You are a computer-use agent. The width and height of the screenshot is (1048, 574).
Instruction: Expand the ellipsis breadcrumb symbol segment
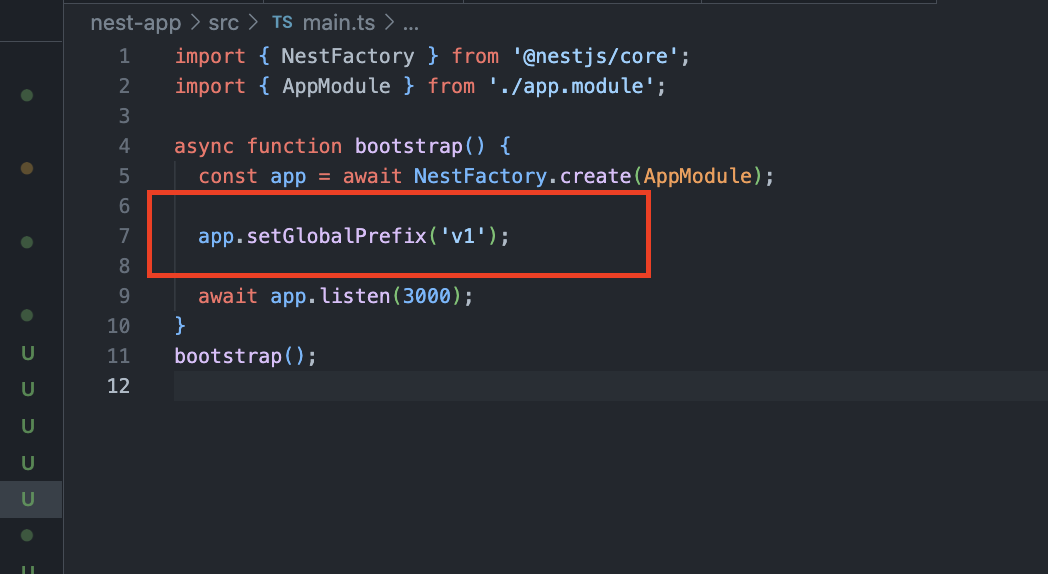pyautogui.click(x=410, y=24)
